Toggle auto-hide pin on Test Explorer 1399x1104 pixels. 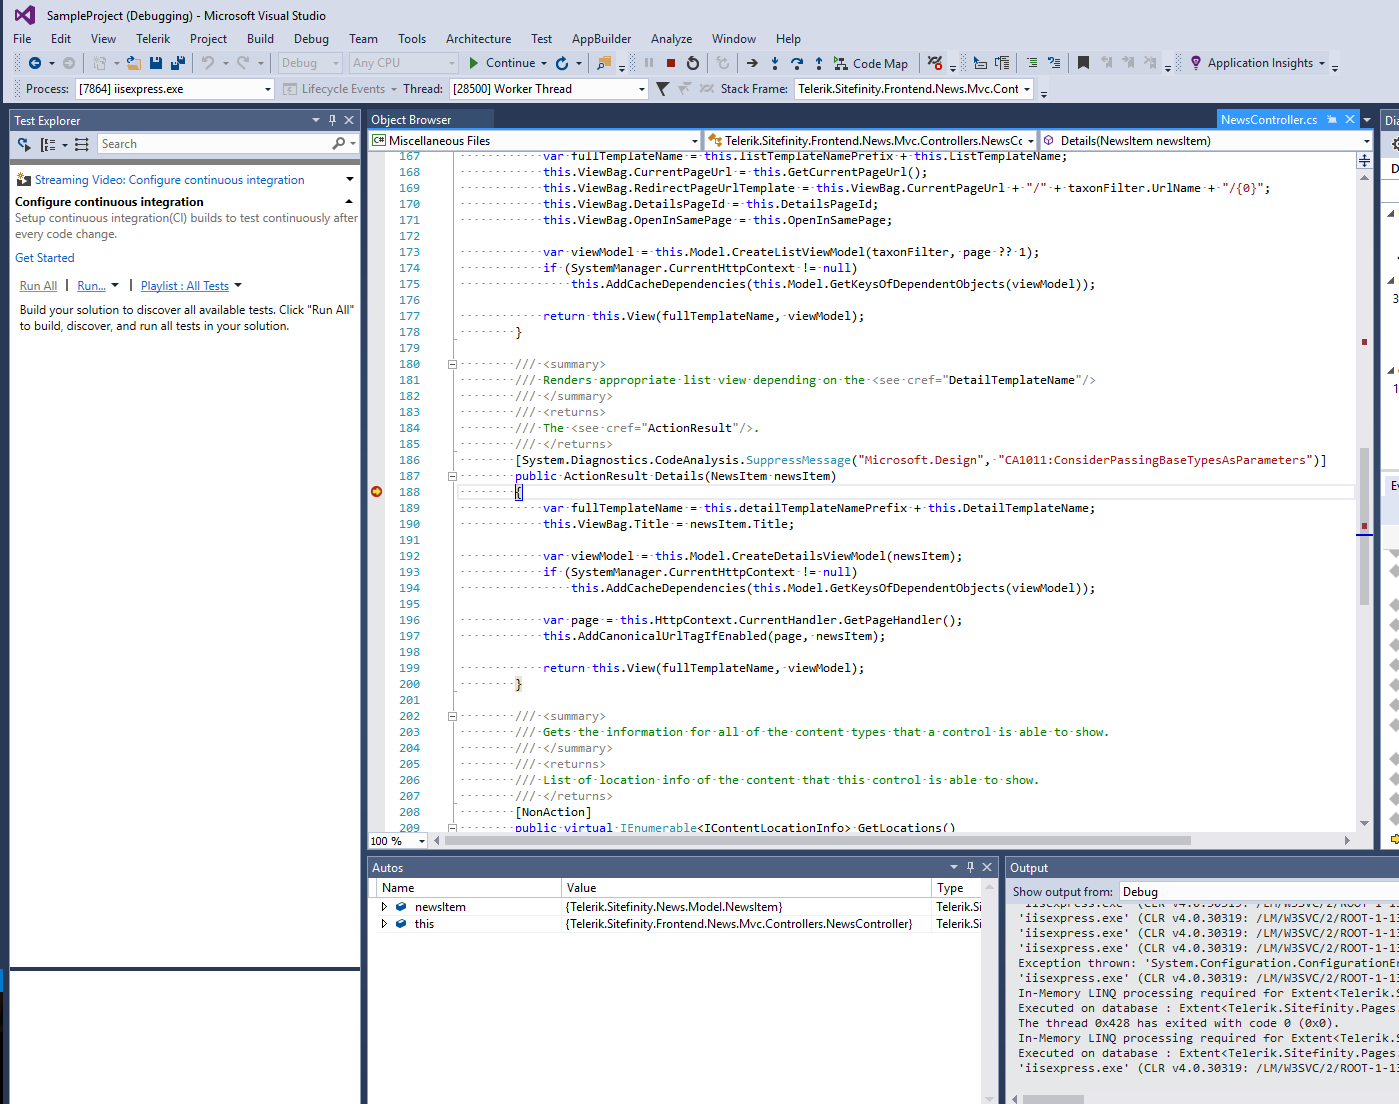333,120
